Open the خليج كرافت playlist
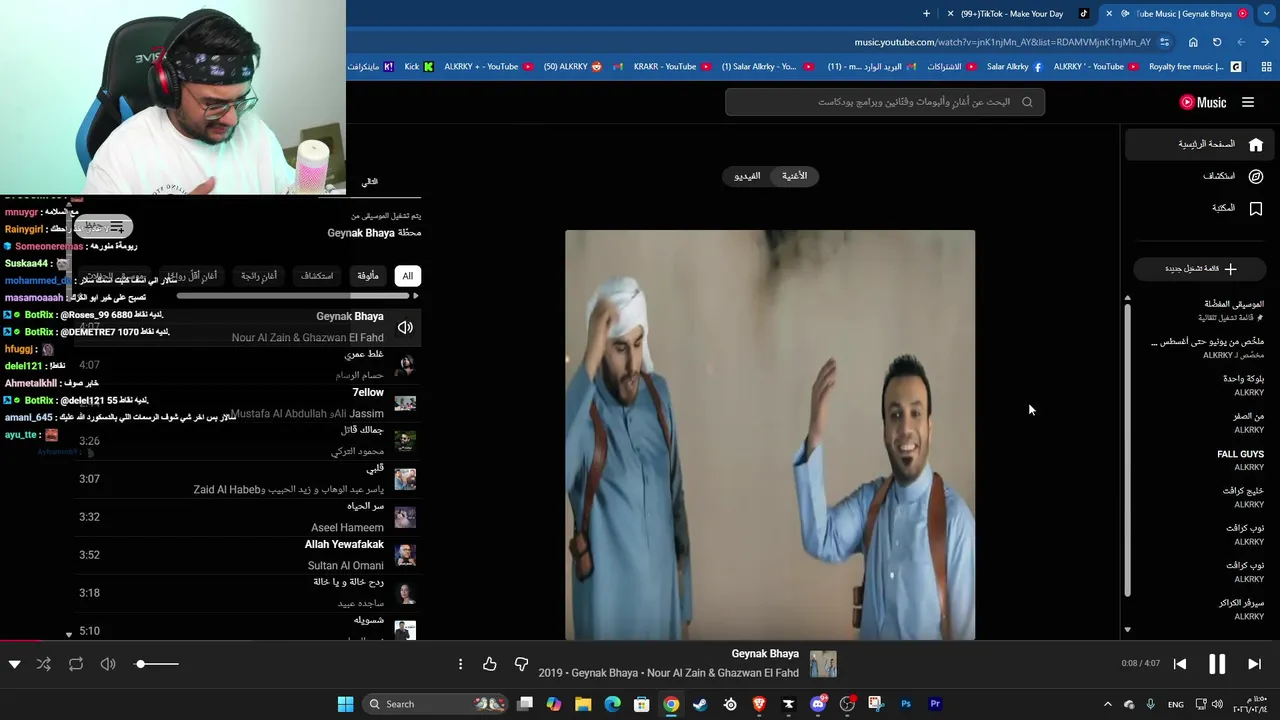The width and height of the screenshot is (1280, 720). 1200,497
